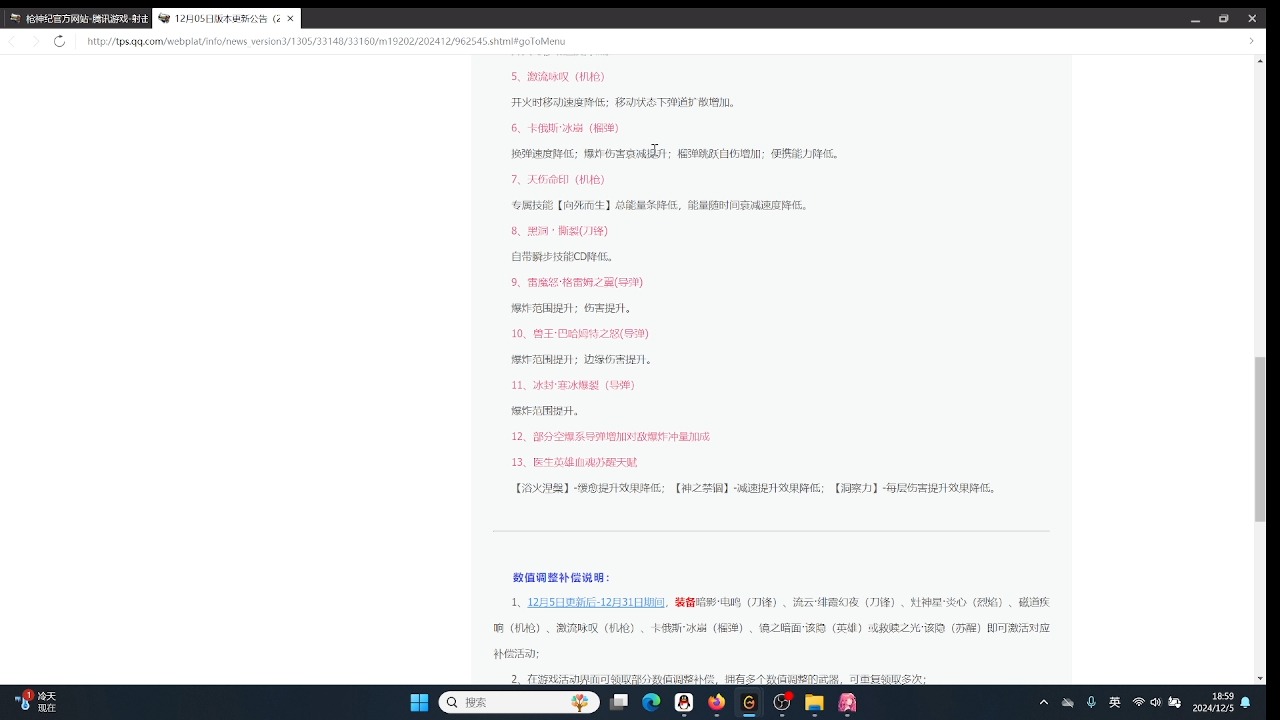Screen dimensions: 1280x720
Task: Click heading 6、卡俄斯·冰崩（榴弹）
Action: 565,128
